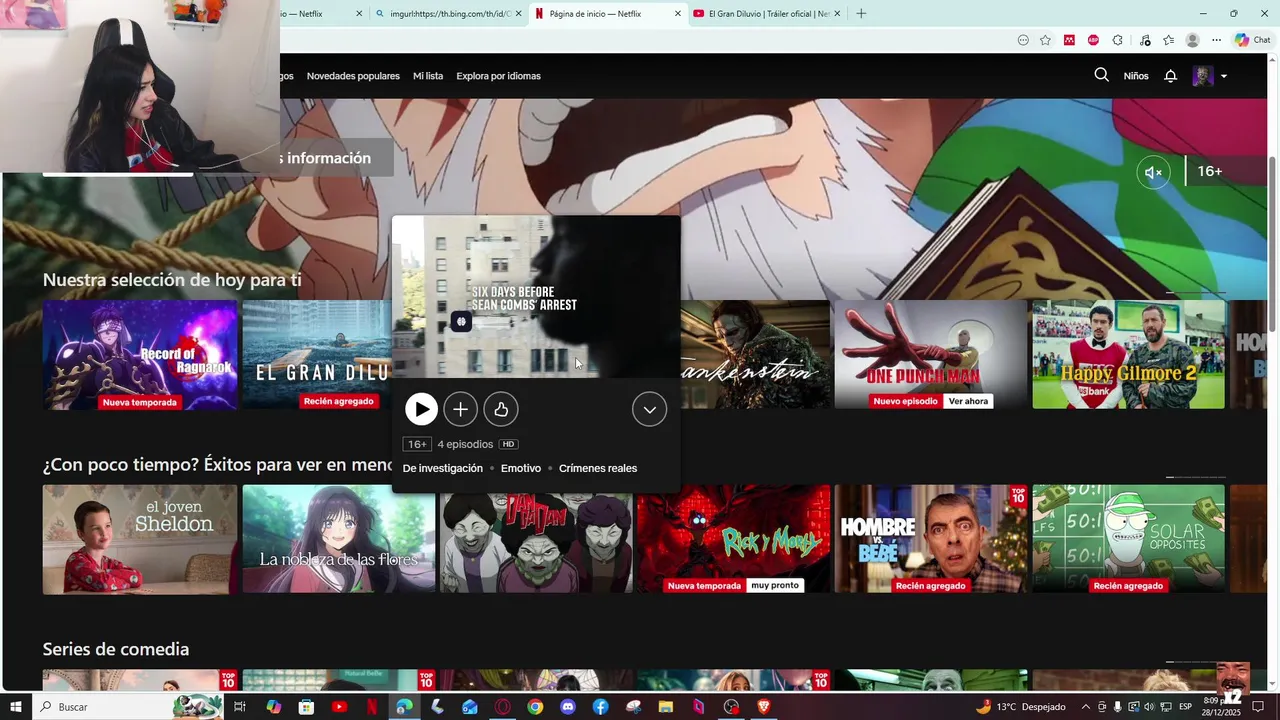Open Explora por idiomas
The image size is (1280, 720).
[498, 76]
